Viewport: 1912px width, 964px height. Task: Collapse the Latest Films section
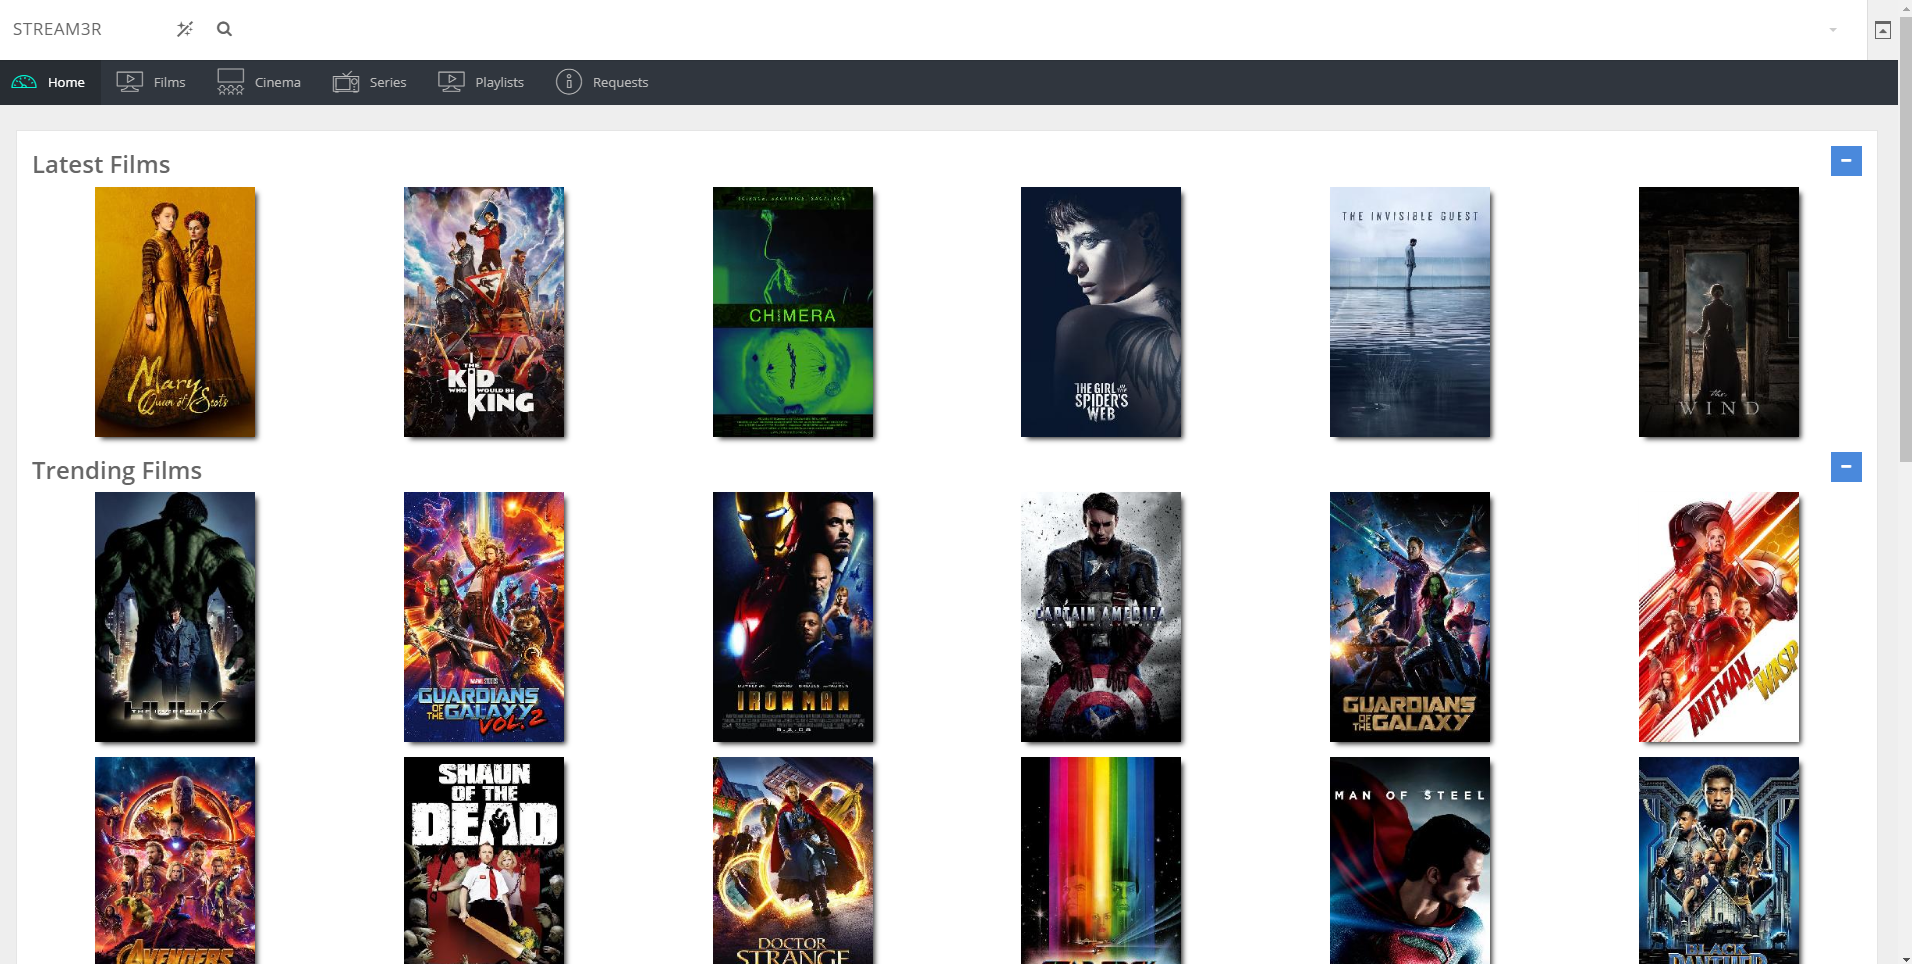tap(1846, 161)
